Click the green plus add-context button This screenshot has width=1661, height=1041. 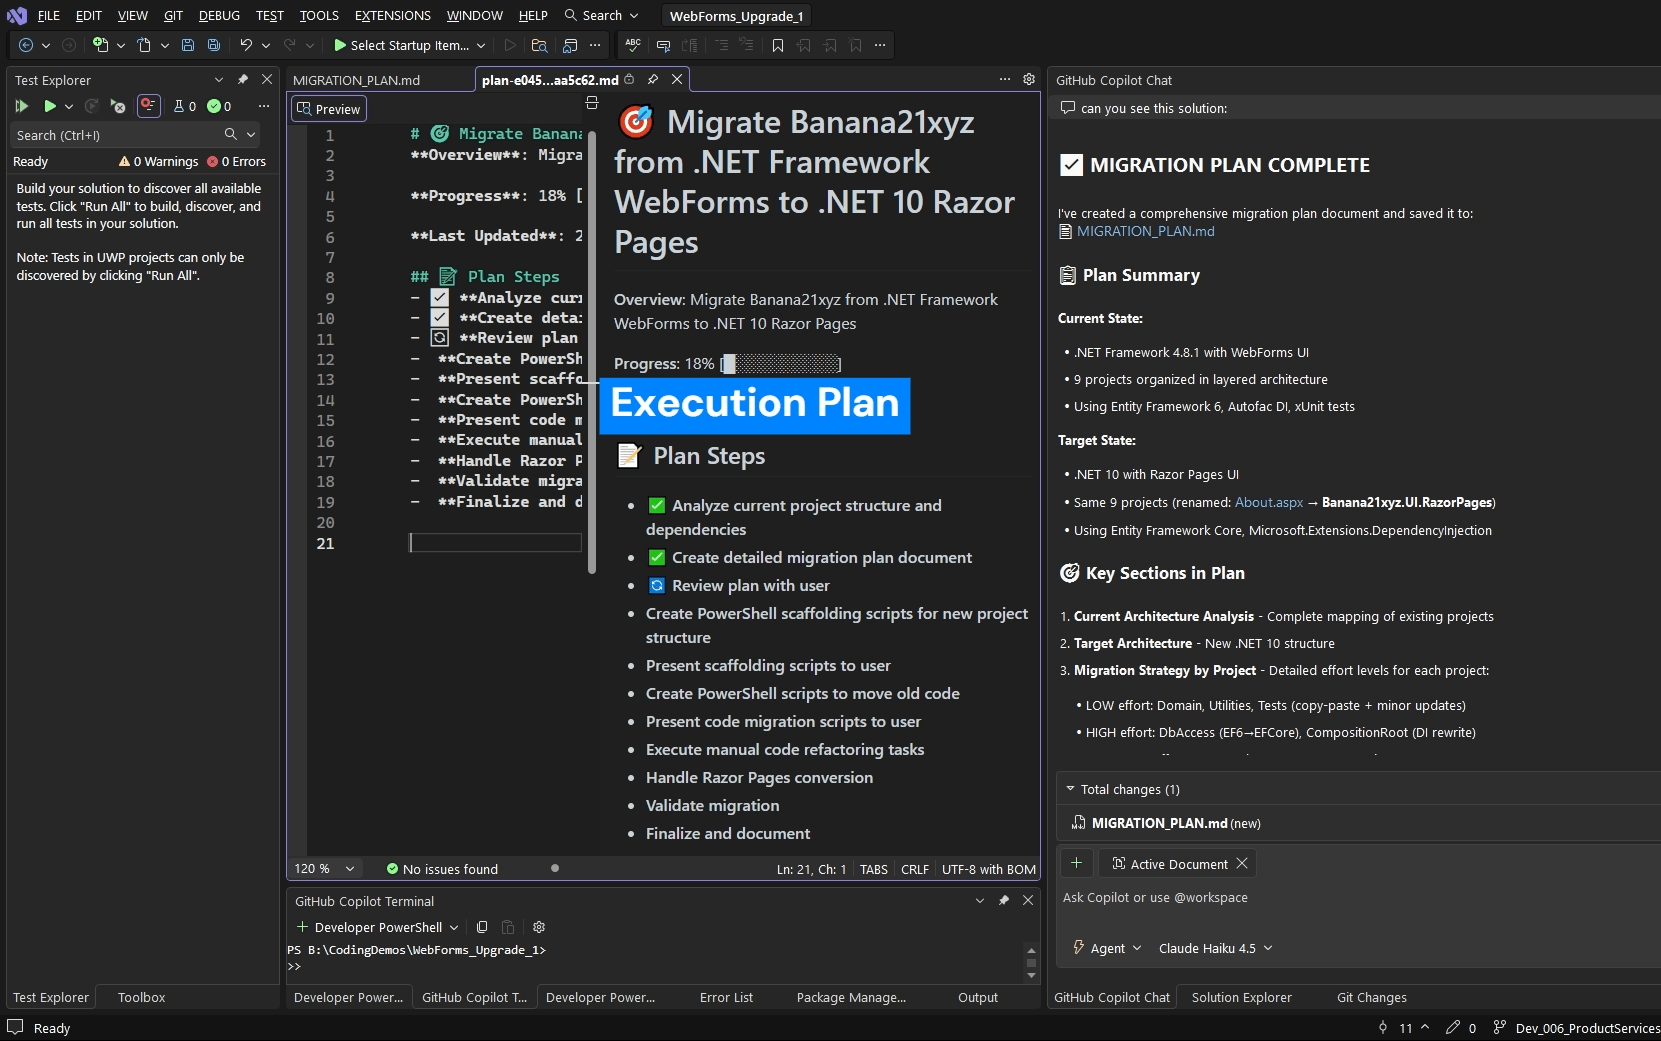pyautogui.click(x=1076, y=863)
